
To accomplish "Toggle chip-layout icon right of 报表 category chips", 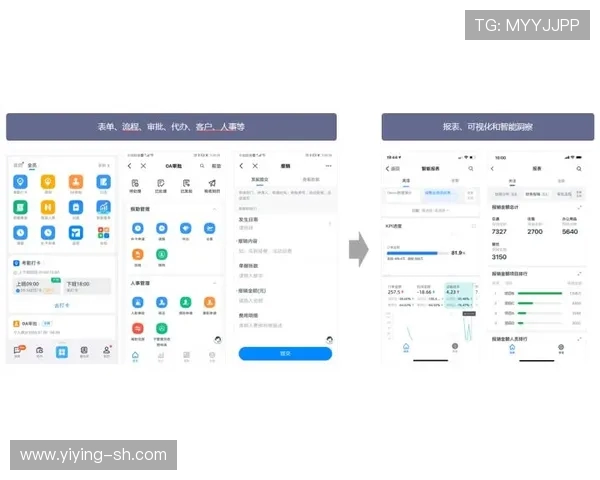I will tap(579, 194).
